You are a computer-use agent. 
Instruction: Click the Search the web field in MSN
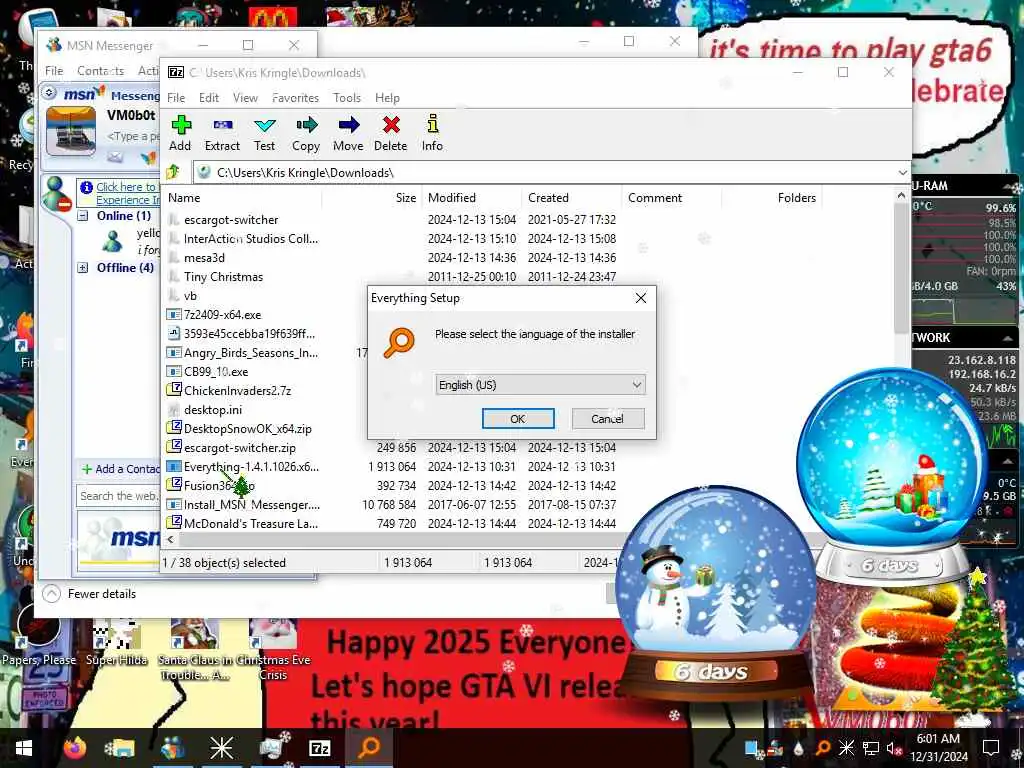point(118,496)
